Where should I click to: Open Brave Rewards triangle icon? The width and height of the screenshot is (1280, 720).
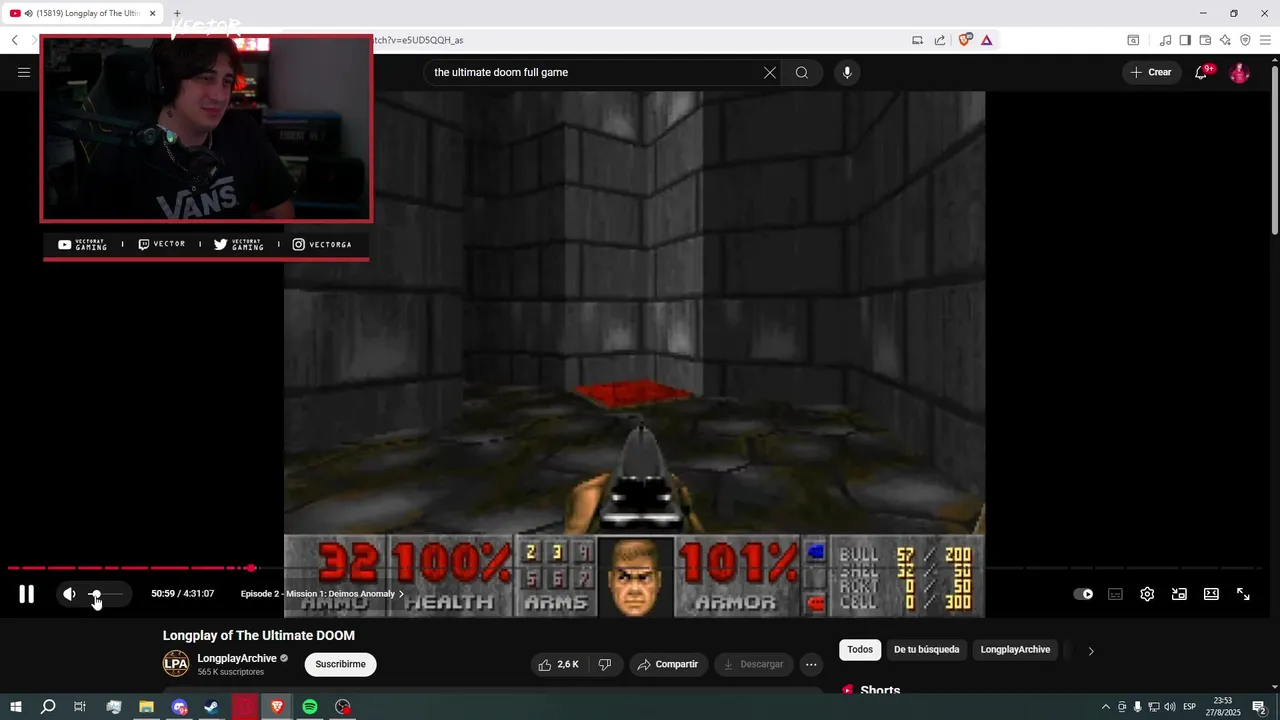tap(986, 40)
